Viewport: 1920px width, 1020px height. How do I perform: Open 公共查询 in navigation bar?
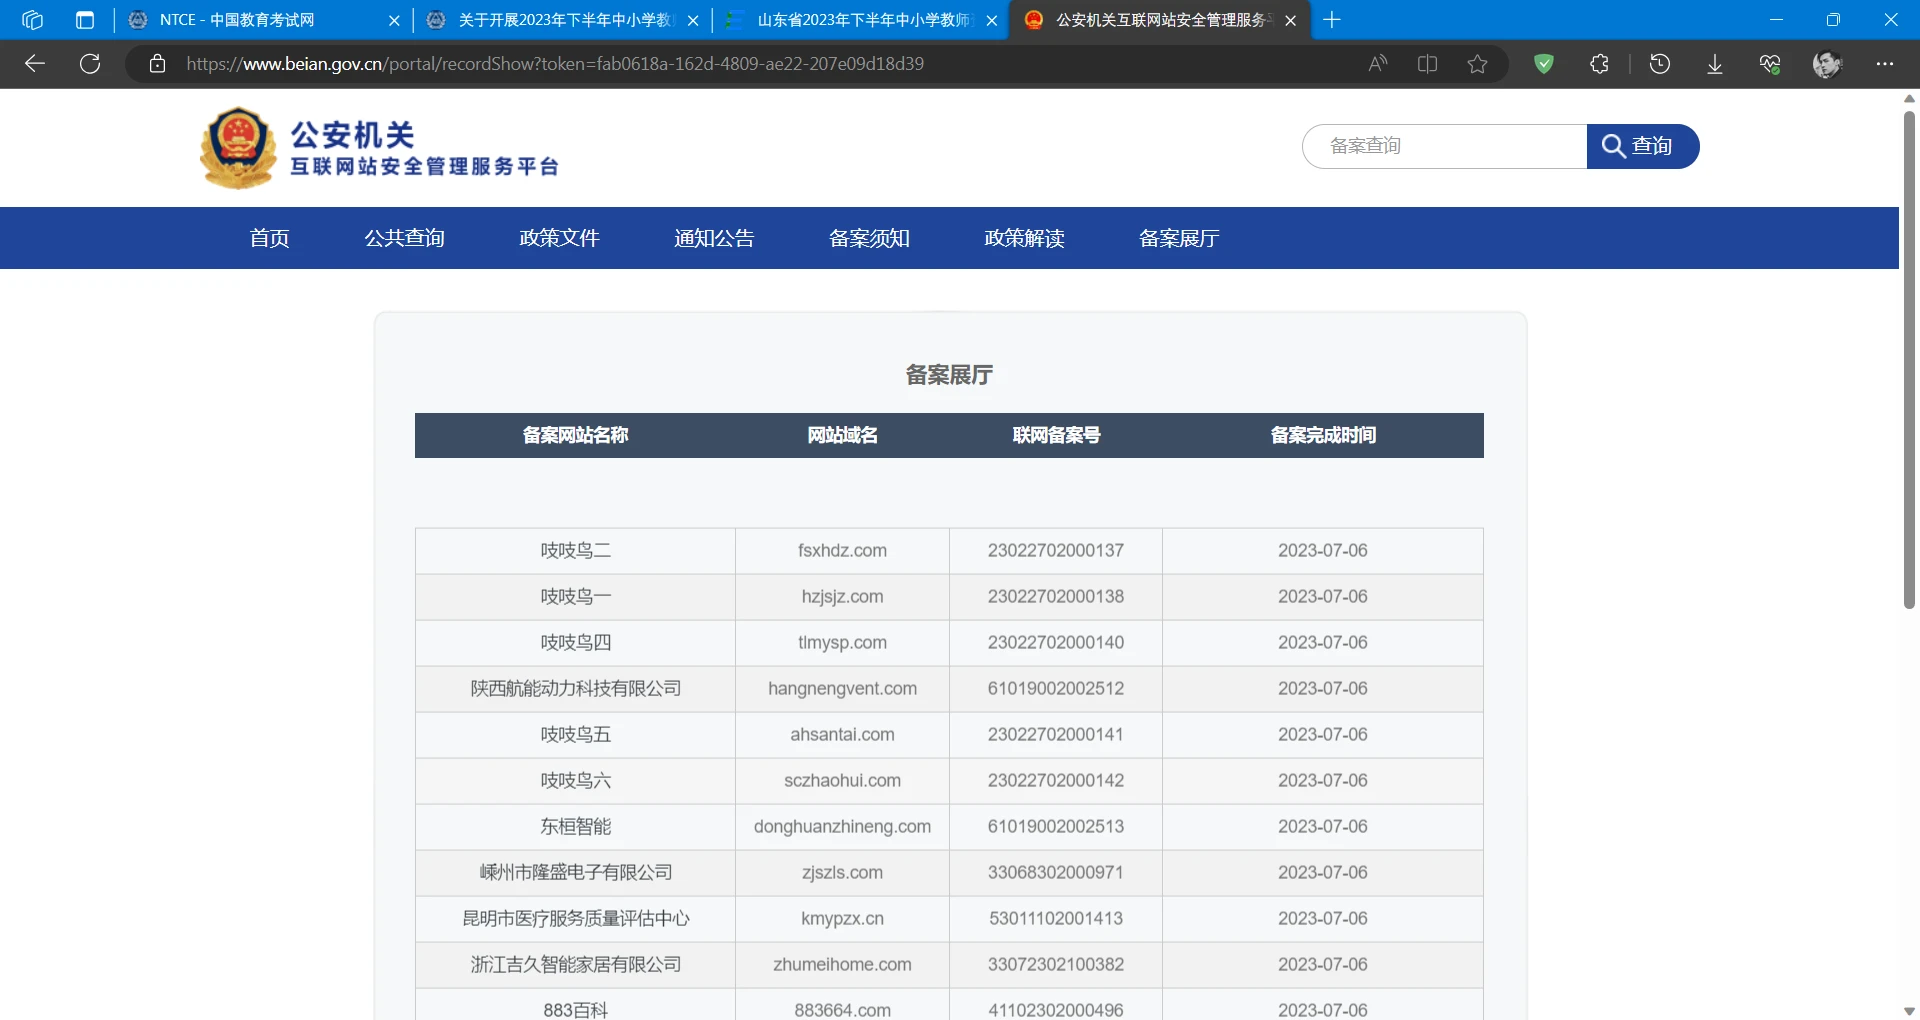[404, 238]
